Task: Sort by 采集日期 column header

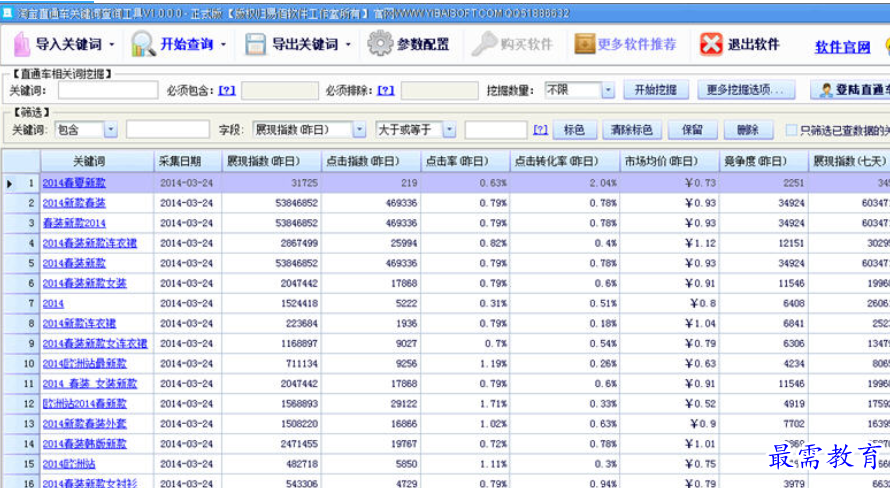Action: (188, 162)
